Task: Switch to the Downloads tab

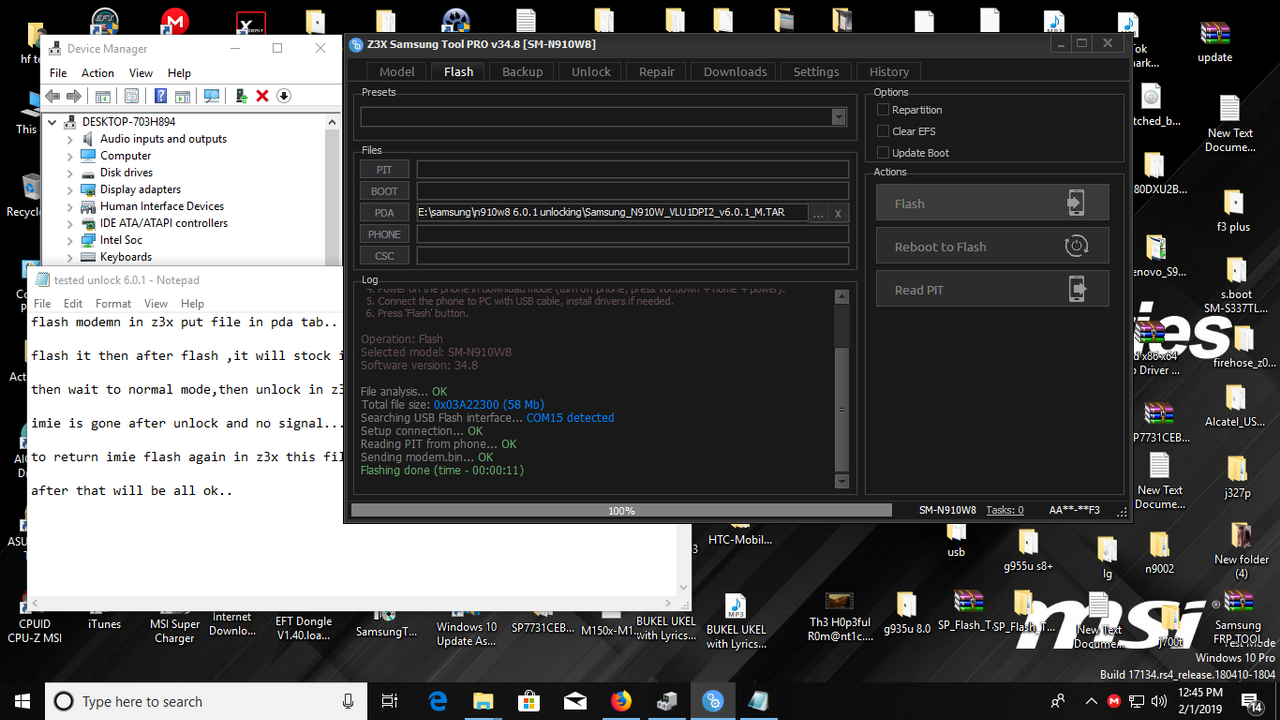Action: (x=735, y=71)
